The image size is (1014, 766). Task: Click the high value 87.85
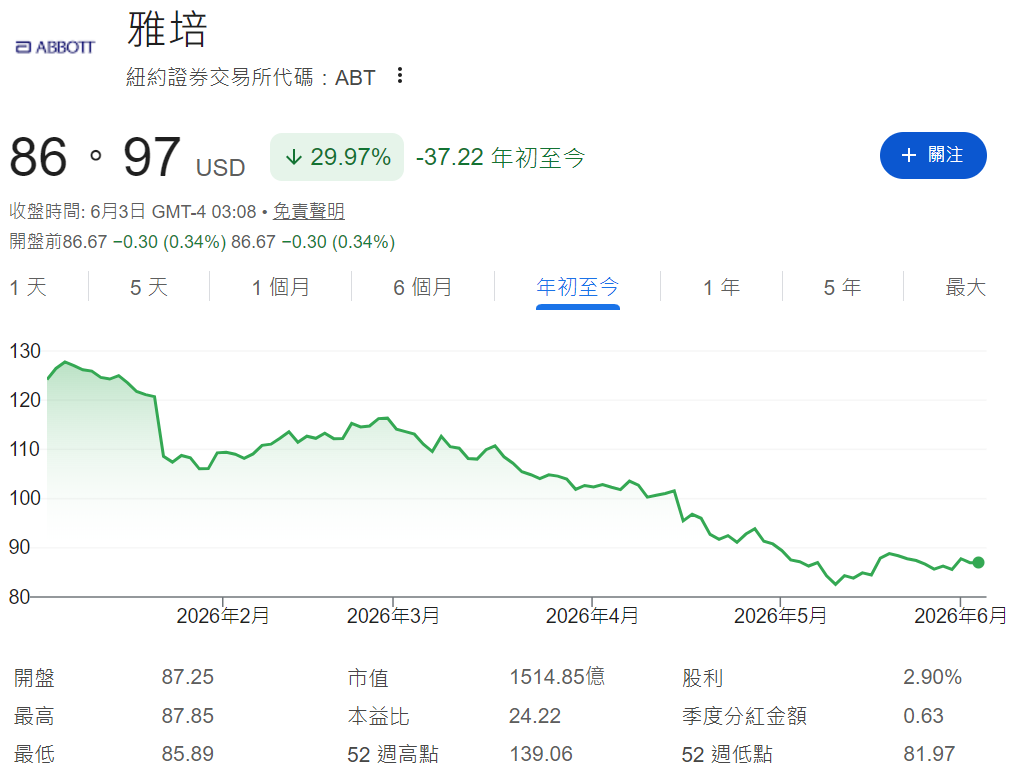[188, 716]
